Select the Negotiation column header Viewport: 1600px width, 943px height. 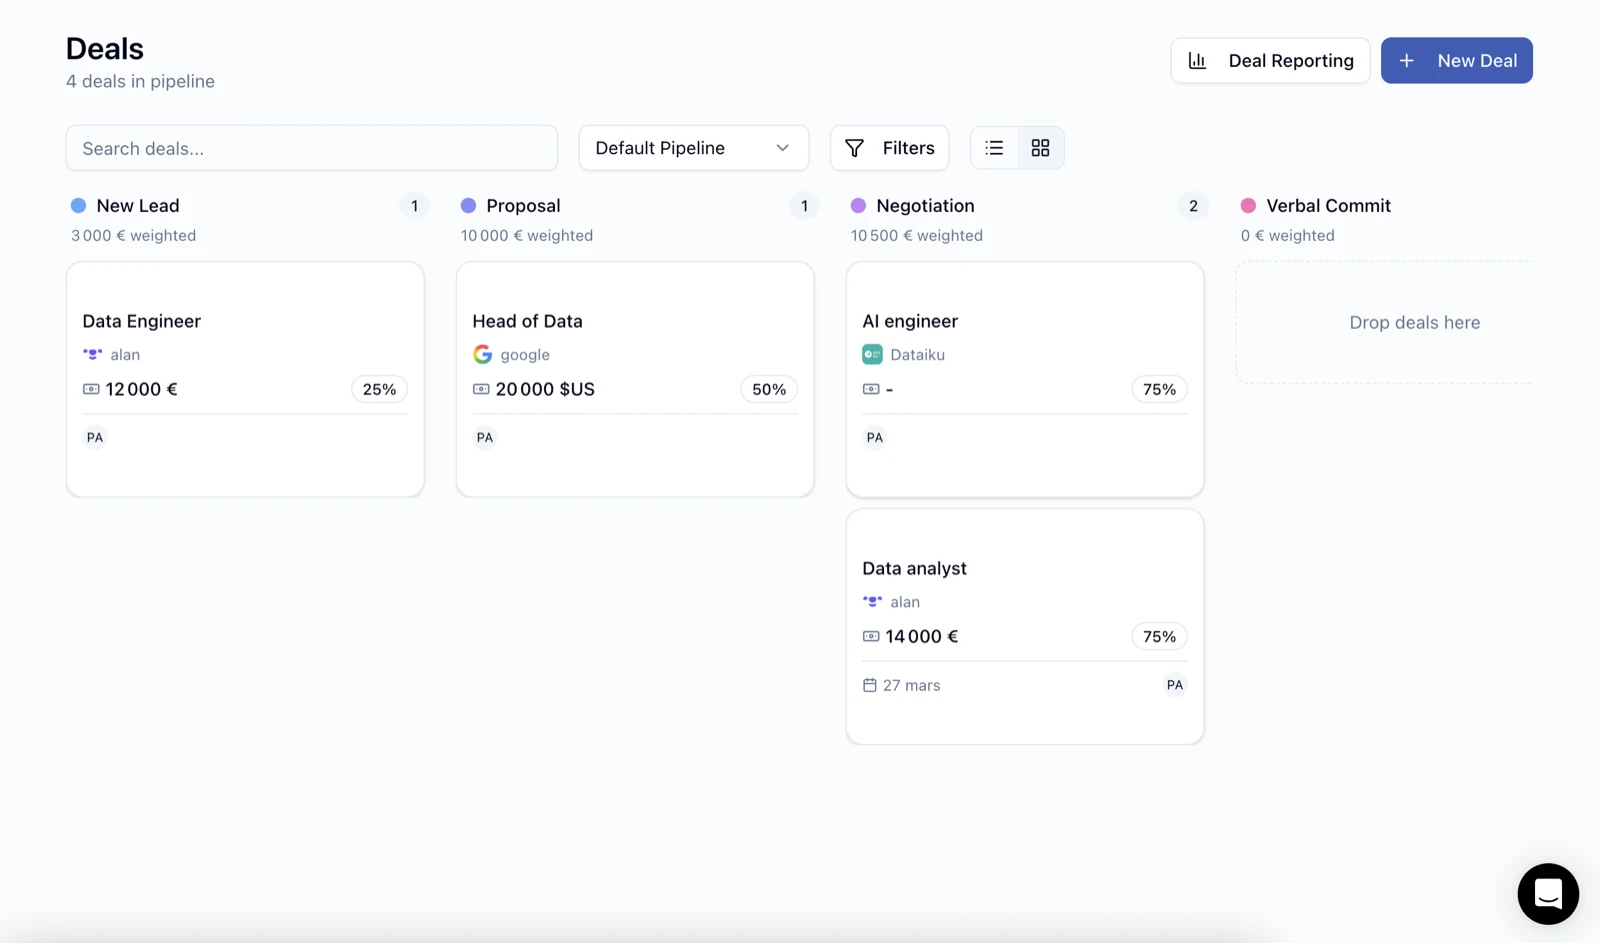tap(925, 206)
